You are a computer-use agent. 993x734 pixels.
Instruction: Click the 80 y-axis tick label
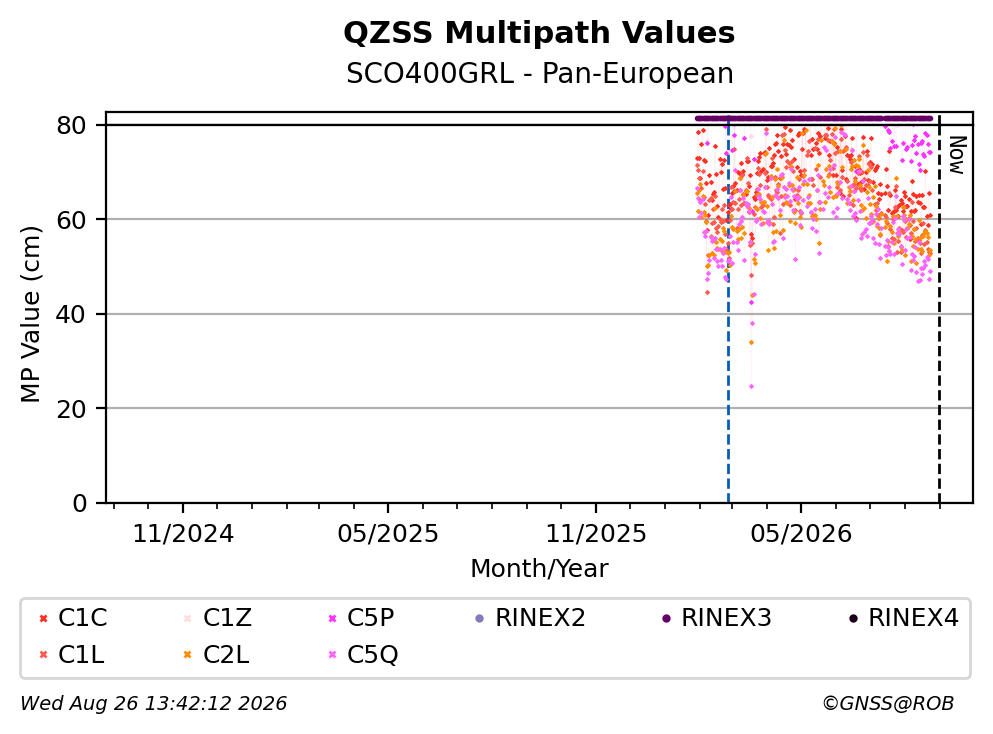[72, 125]
